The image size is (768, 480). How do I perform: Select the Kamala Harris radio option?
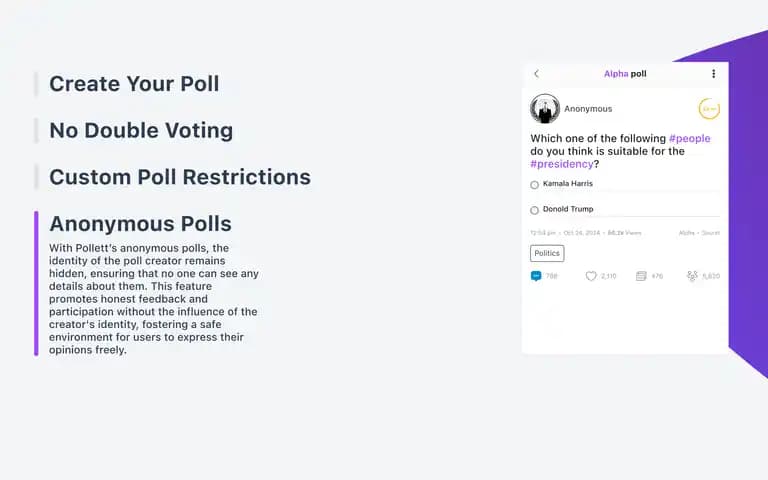[x=534, y=185]
